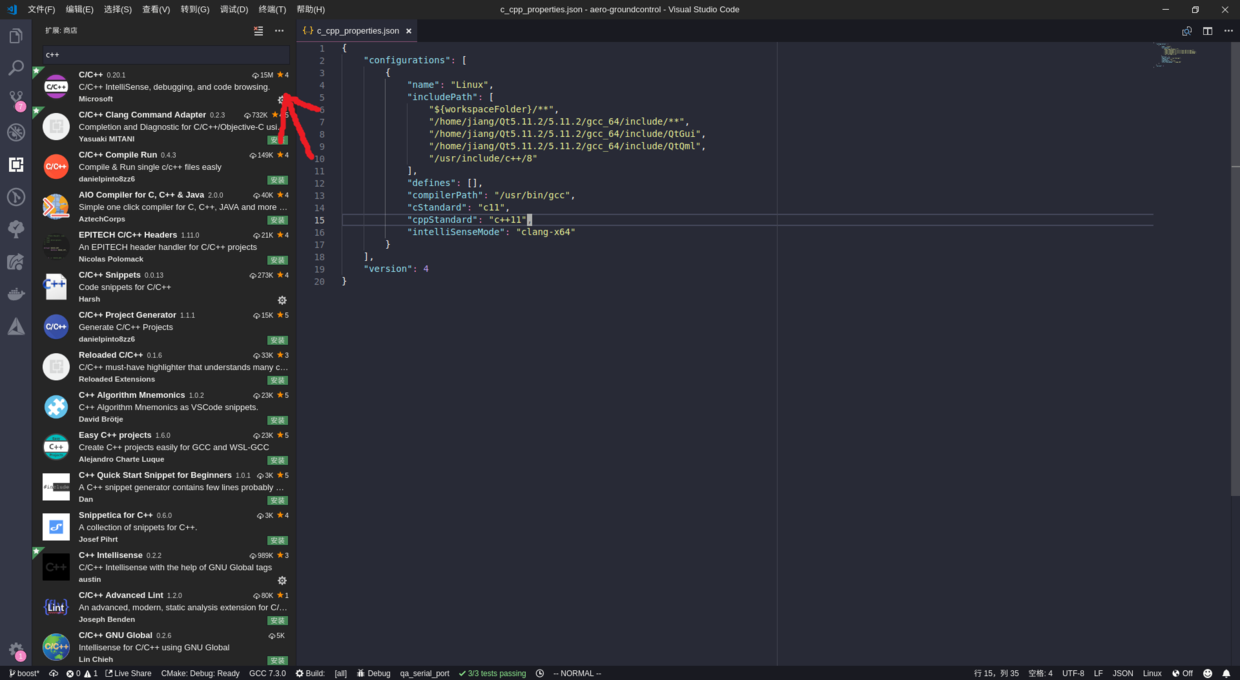Click the split editor icon
The image size is (1240, 680).
pyautogui.click(x=1208, y=31)
